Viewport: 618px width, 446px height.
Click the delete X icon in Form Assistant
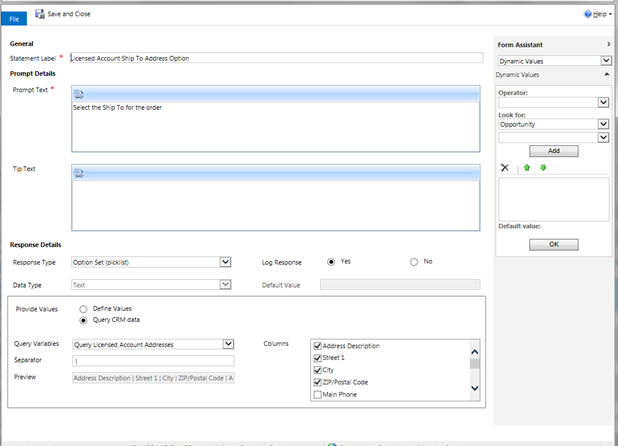click(x=505, y=168)
